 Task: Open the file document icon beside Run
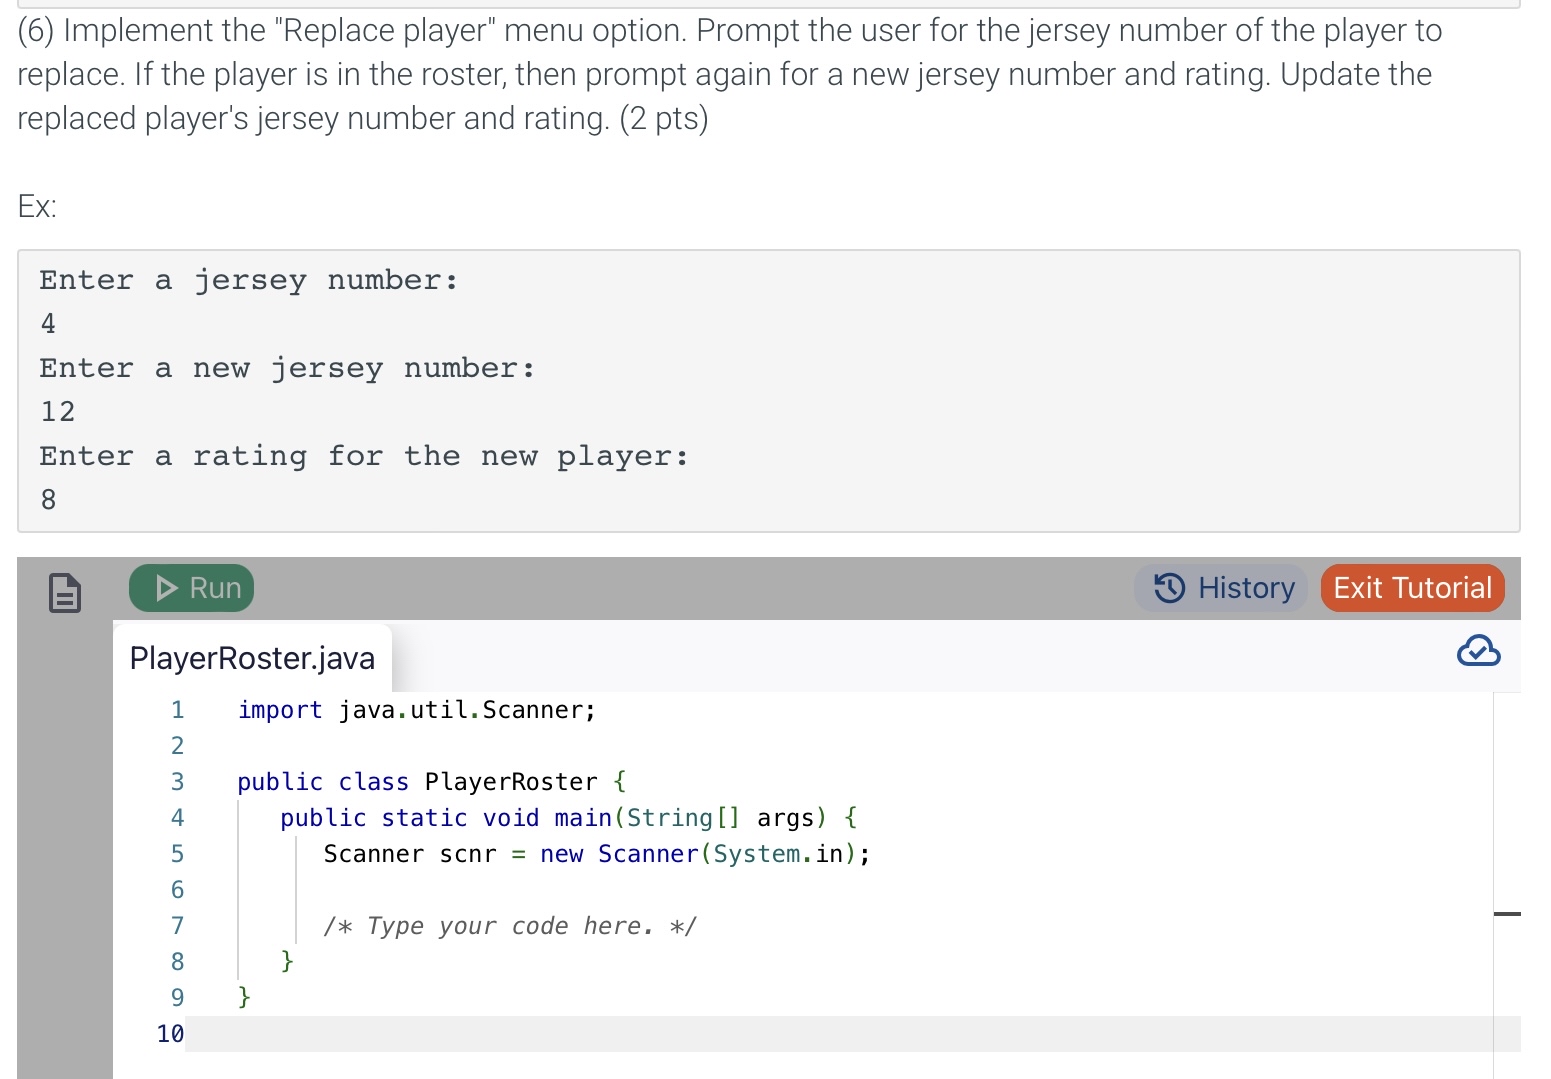click(x=63, y=590)
